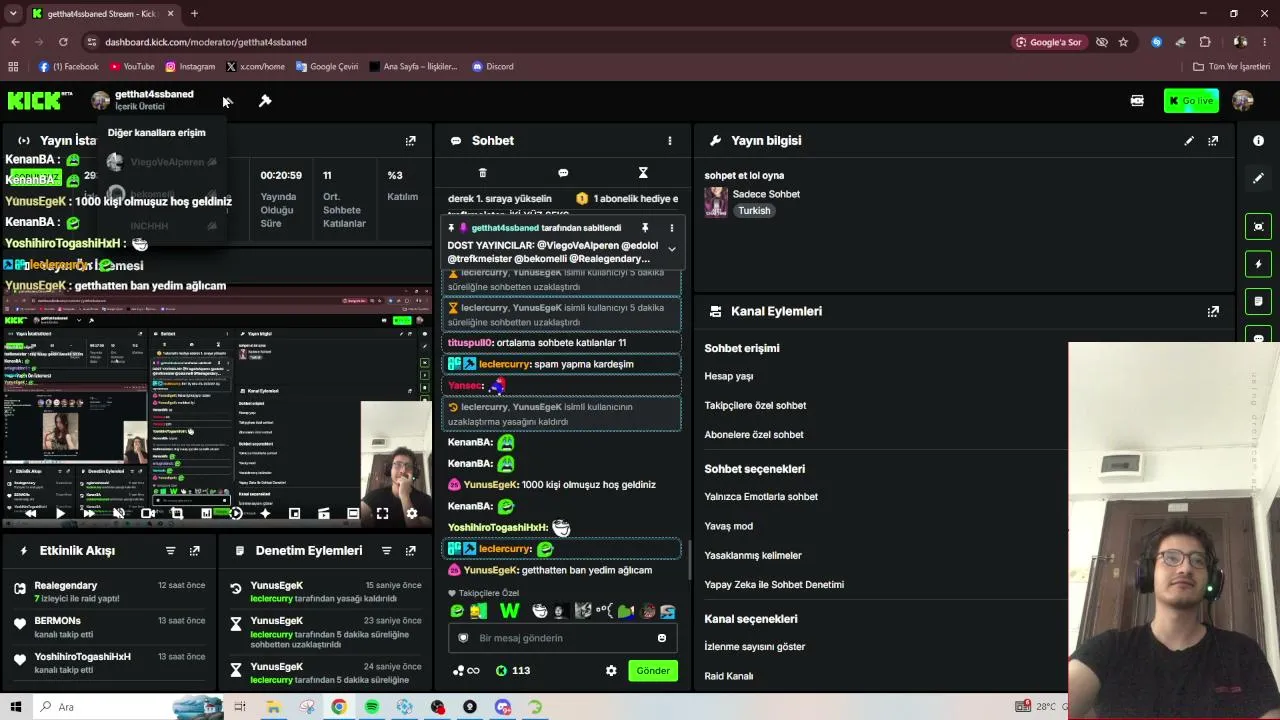Screen dimensions: 1280x720
Task: Toggle activity feed lightning icon in sidebar
Action: (x=1259, y=264)
